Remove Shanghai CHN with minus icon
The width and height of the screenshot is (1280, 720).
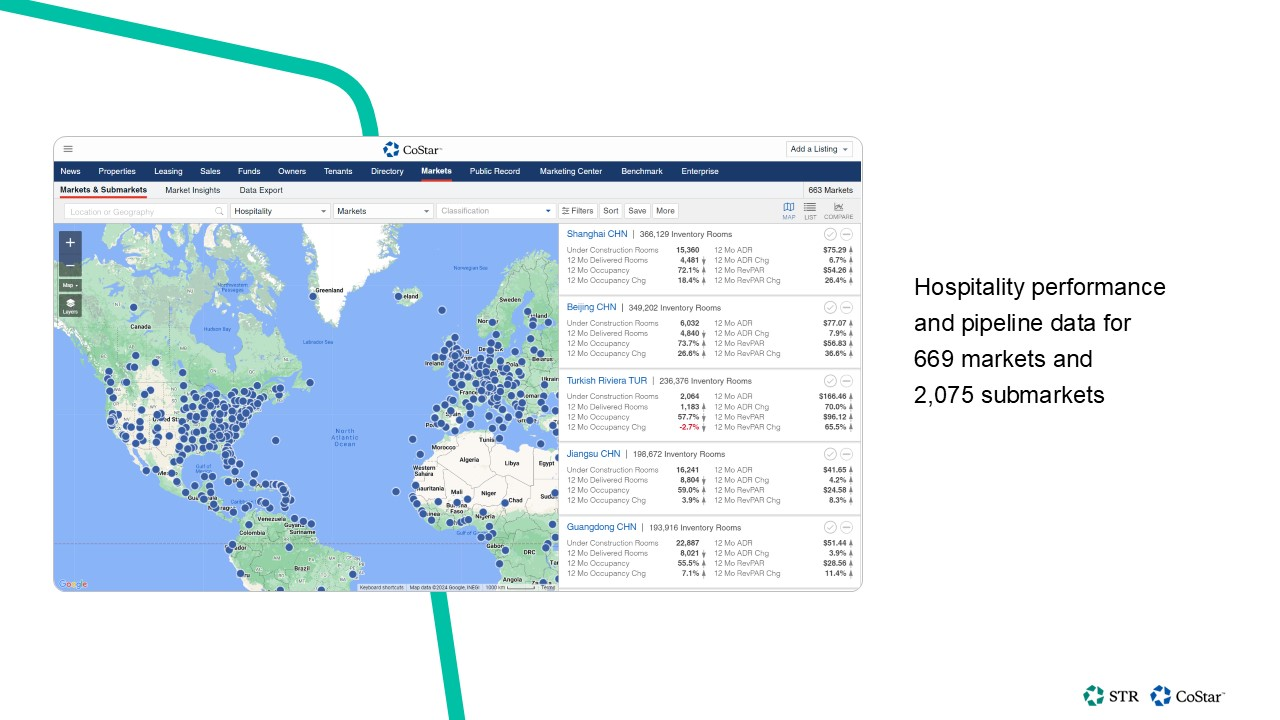846,234
